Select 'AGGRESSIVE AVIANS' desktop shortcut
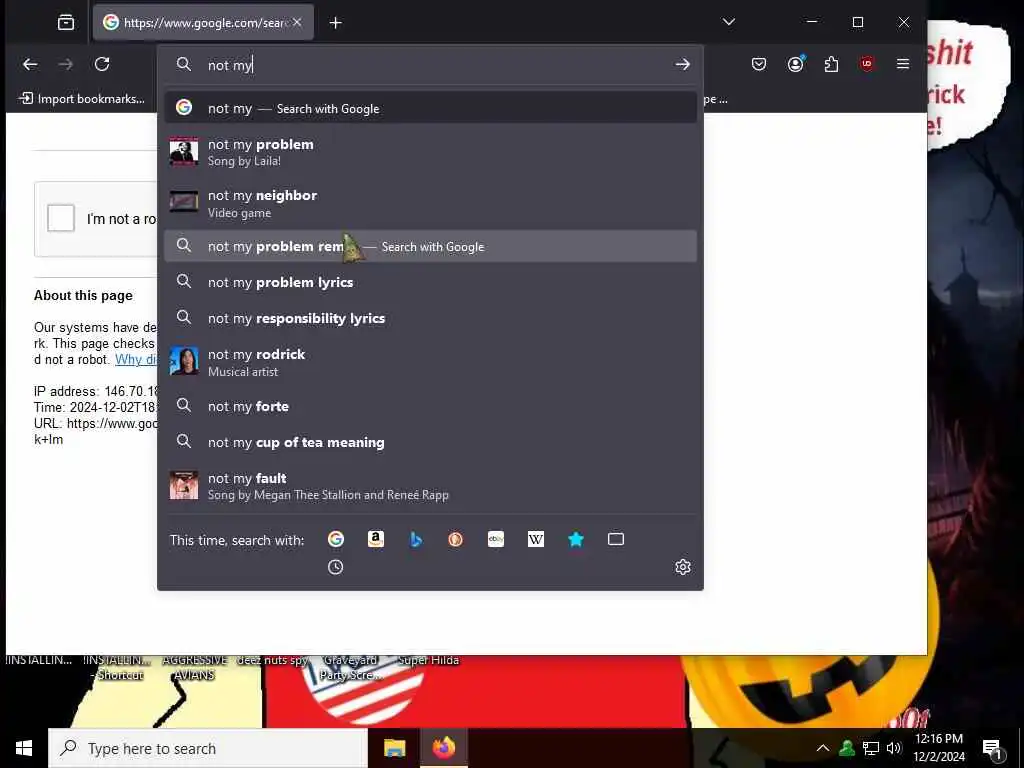 195,667
